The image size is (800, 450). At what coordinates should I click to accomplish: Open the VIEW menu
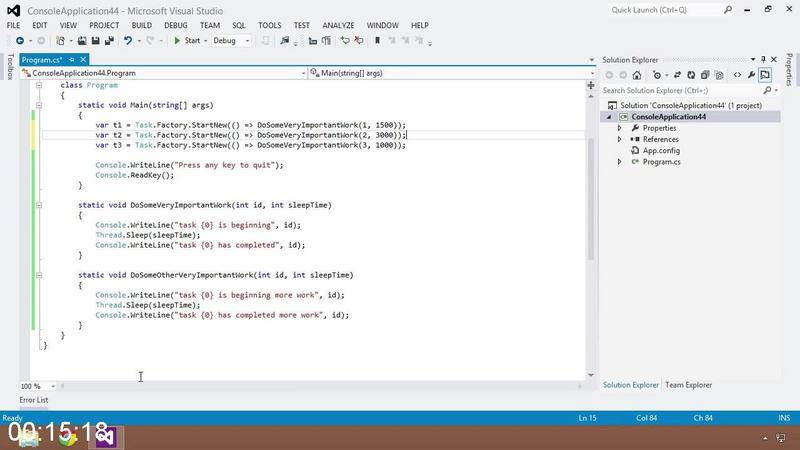point(68,25)
